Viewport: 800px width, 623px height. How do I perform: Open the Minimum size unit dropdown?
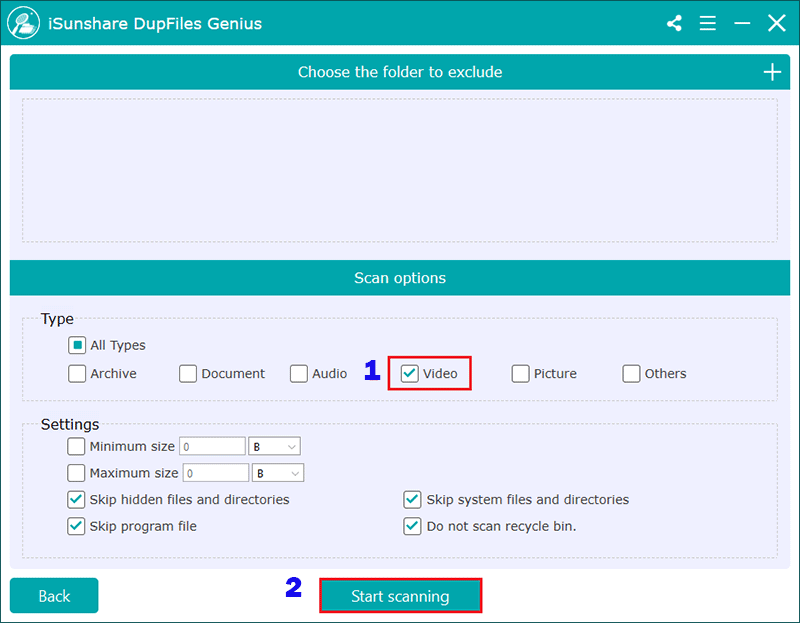275,446
